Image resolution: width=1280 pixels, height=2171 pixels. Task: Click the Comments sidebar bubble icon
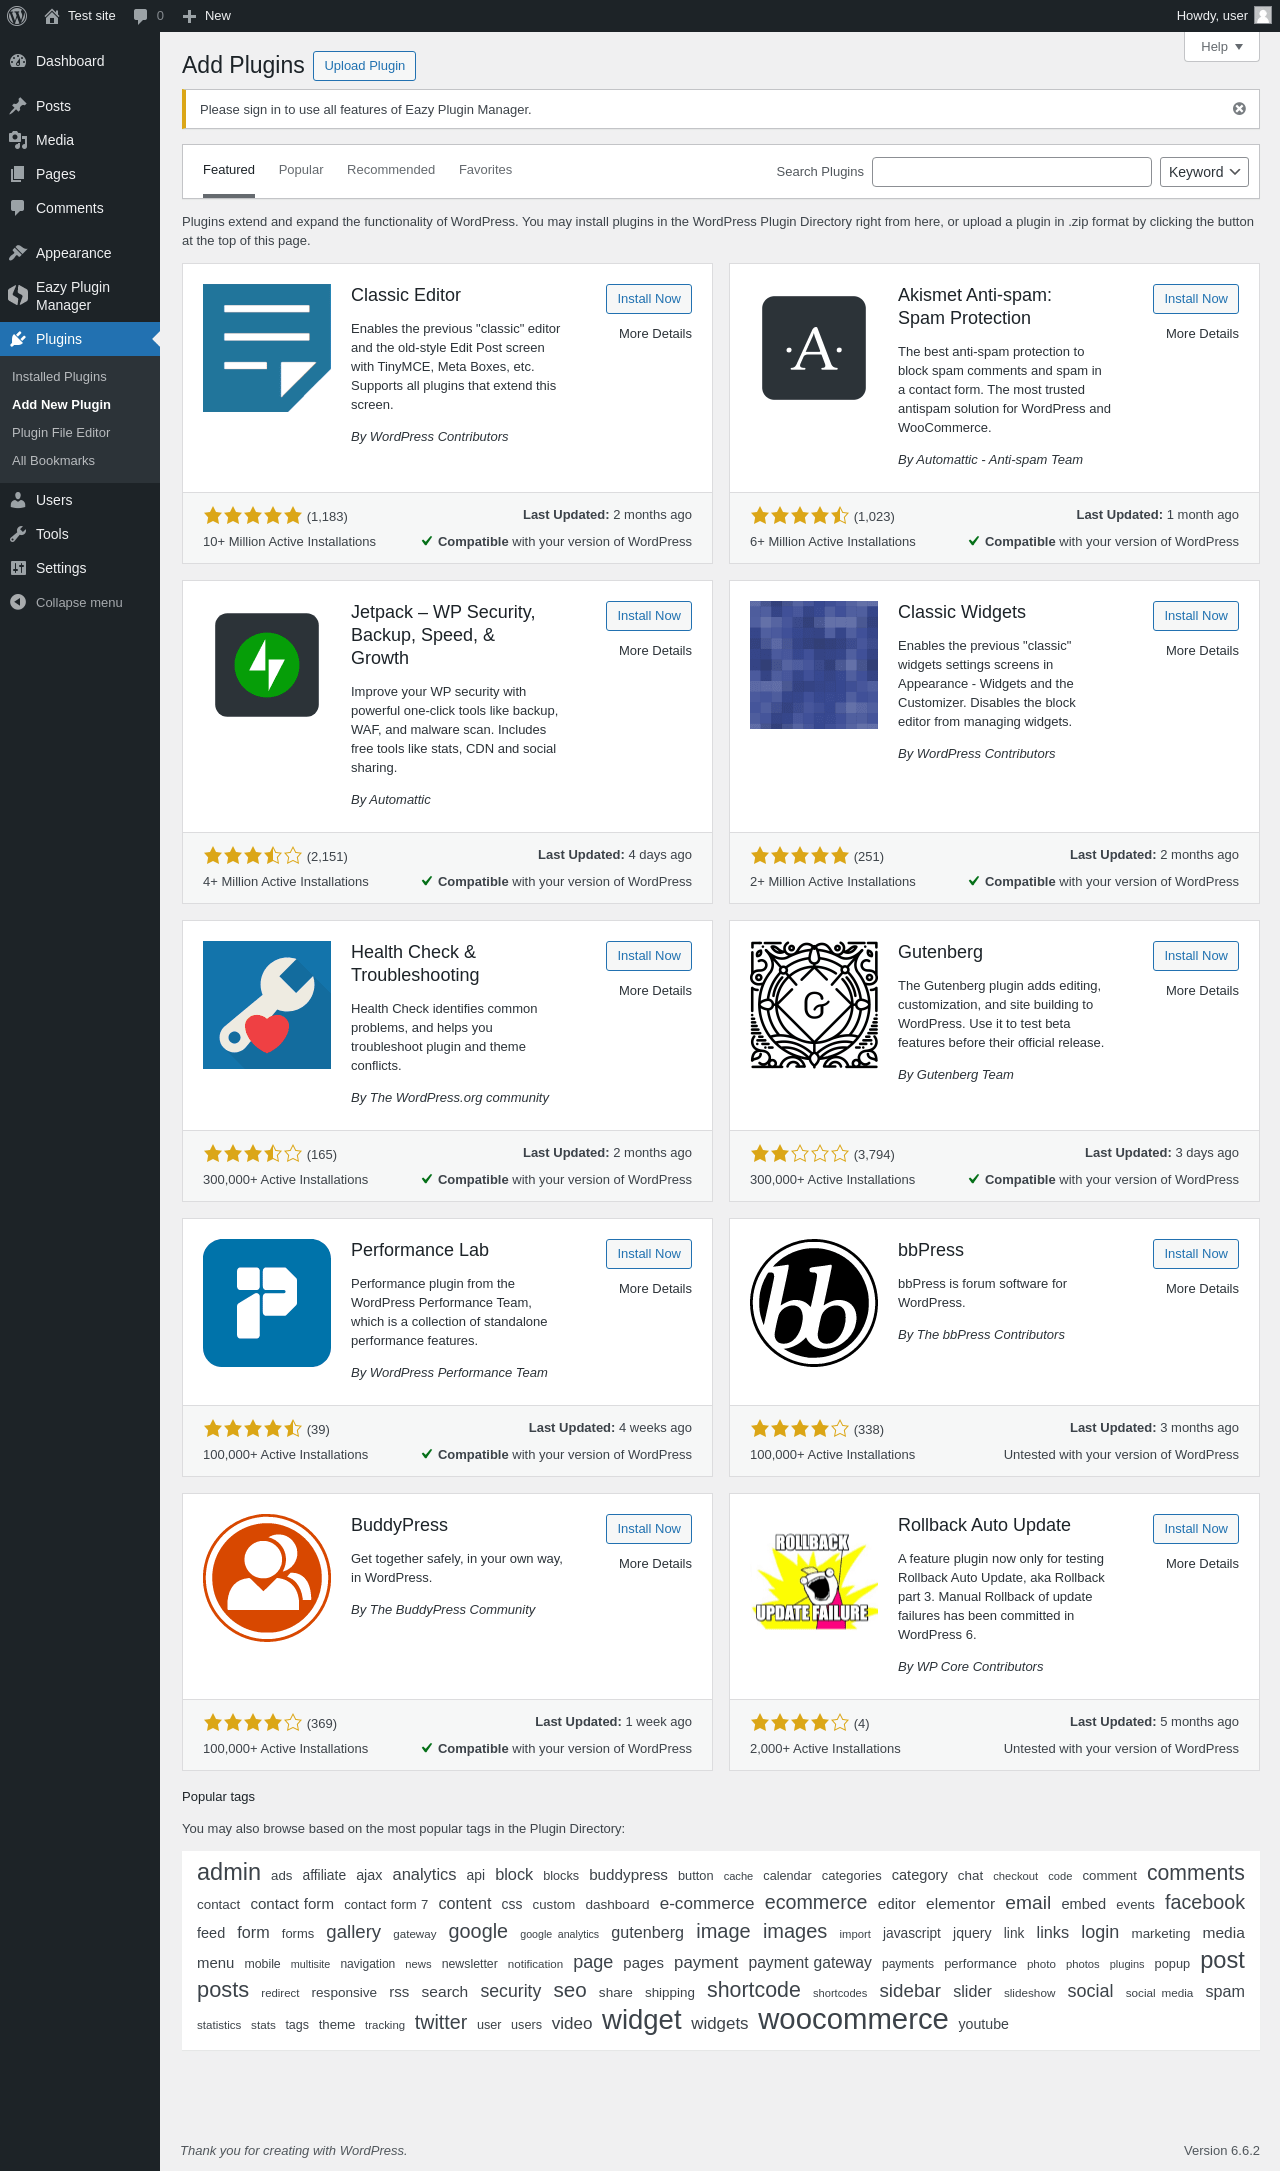coord(18,208)
